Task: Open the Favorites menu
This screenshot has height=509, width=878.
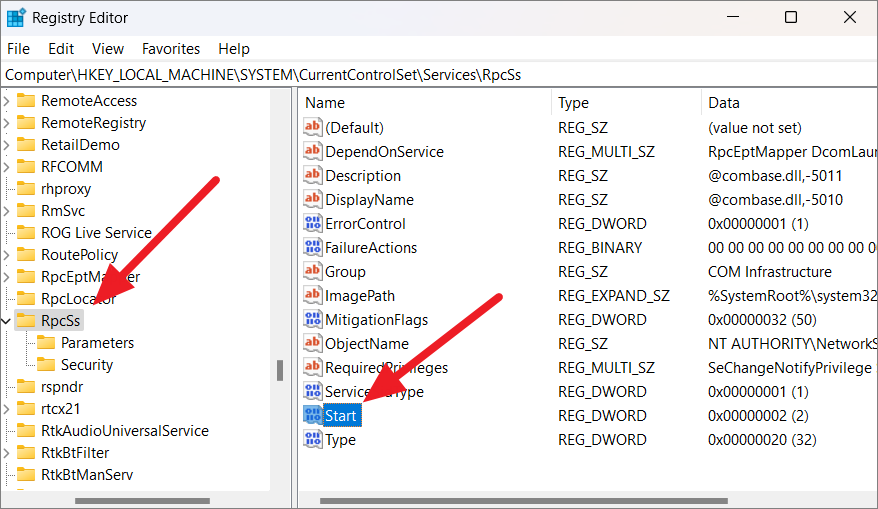Action: 171,49
